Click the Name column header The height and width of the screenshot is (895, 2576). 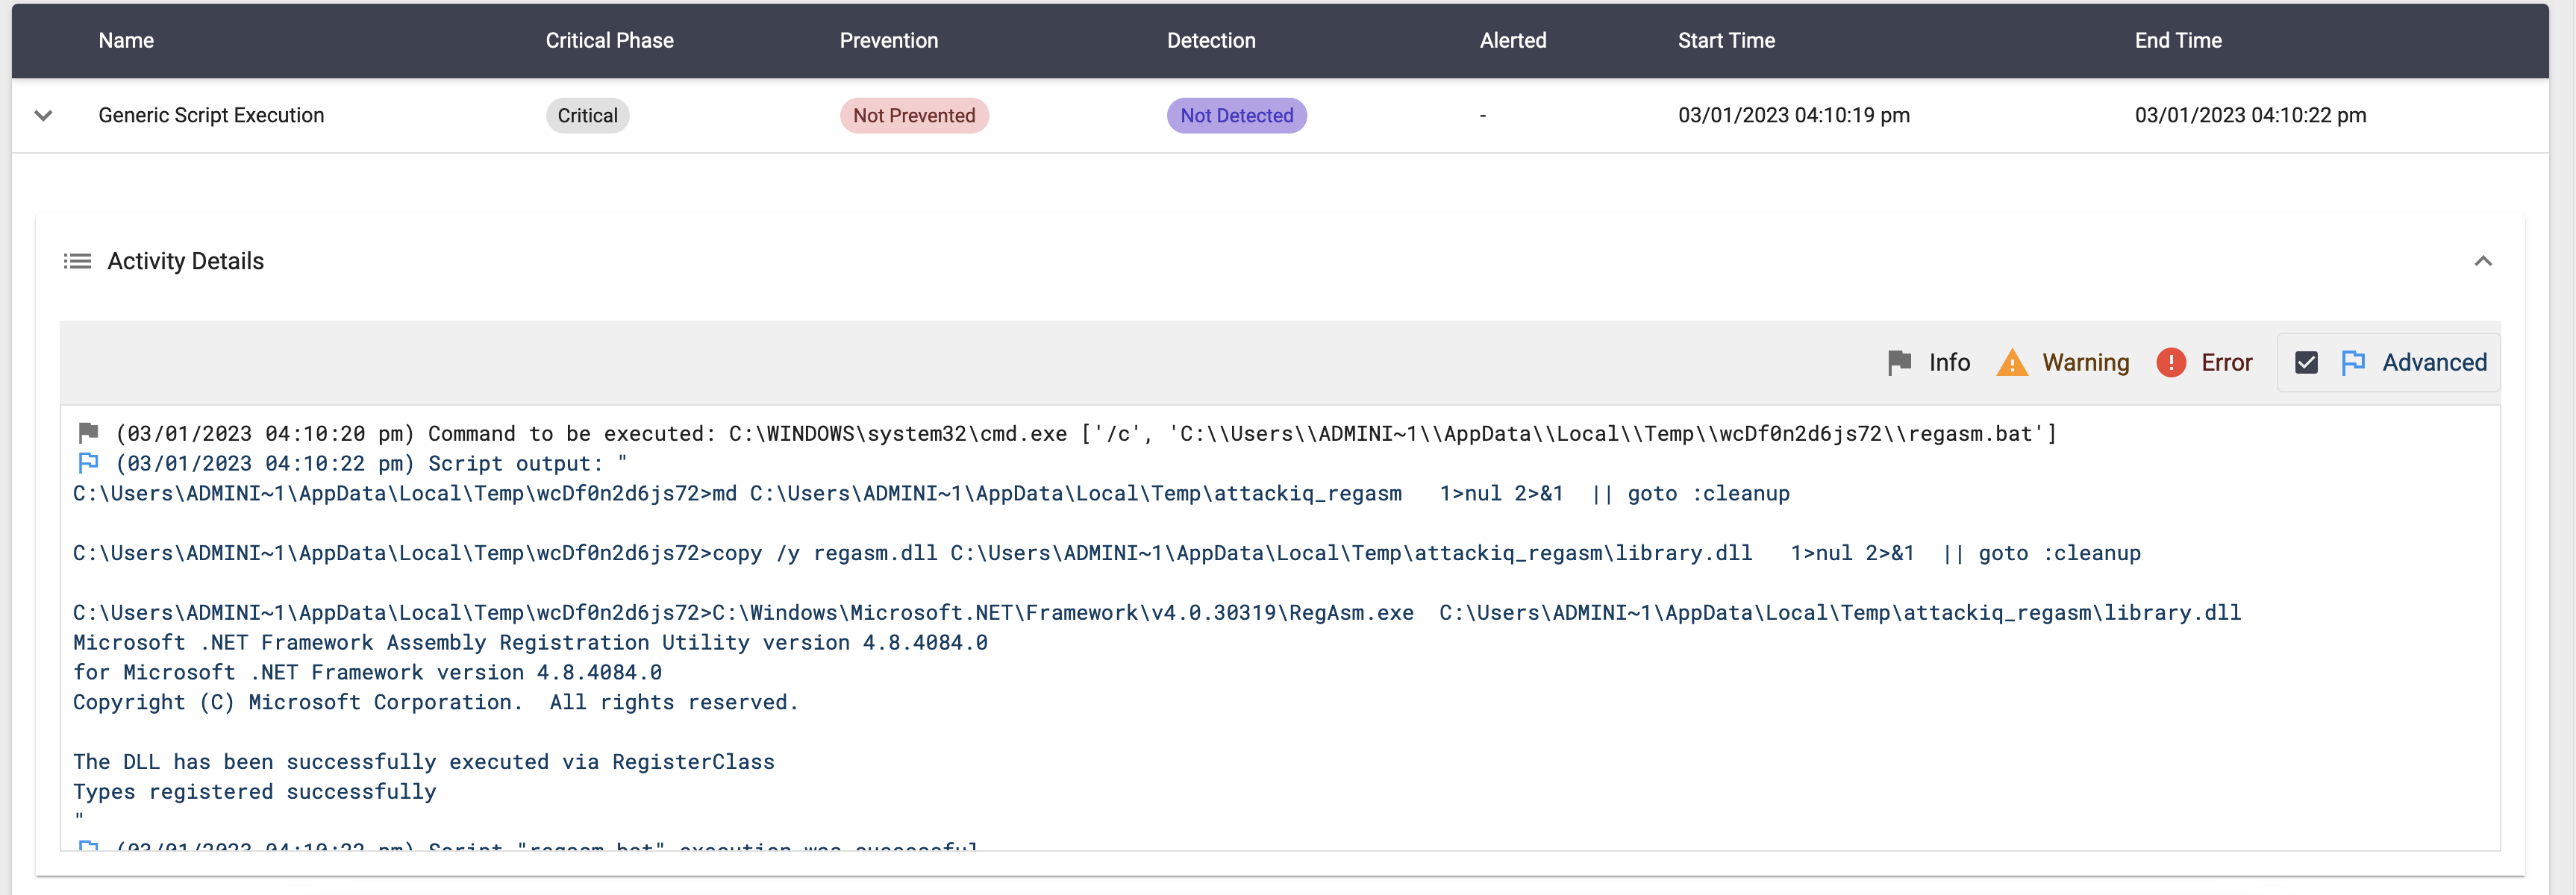coord(126,41)
